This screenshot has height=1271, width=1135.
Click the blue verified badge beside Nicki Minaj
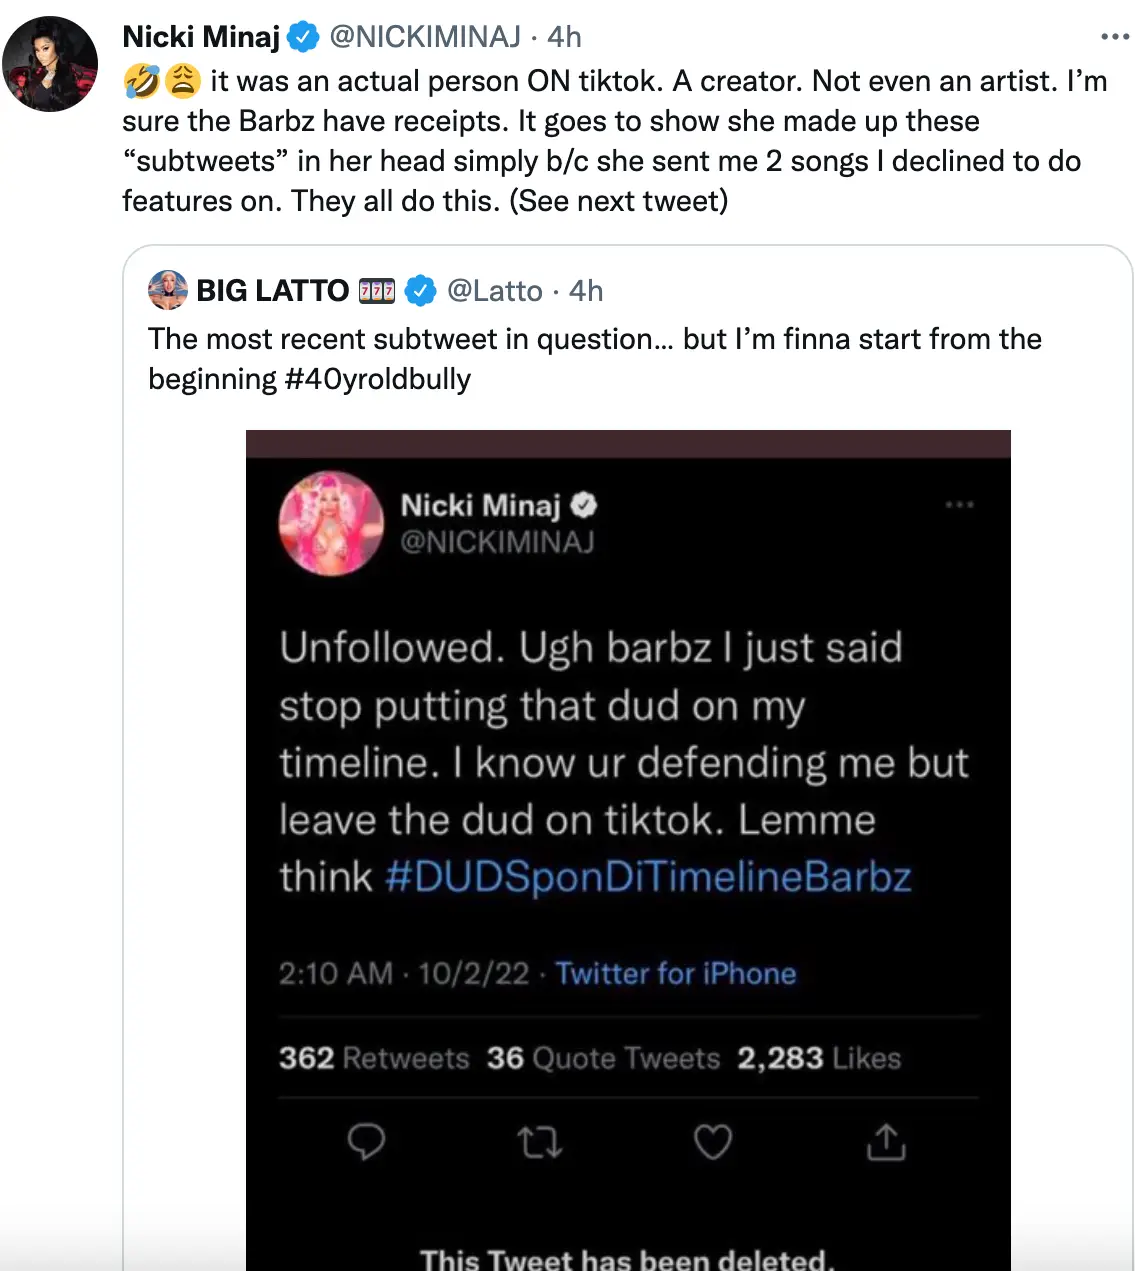click(x=303, y=37)
